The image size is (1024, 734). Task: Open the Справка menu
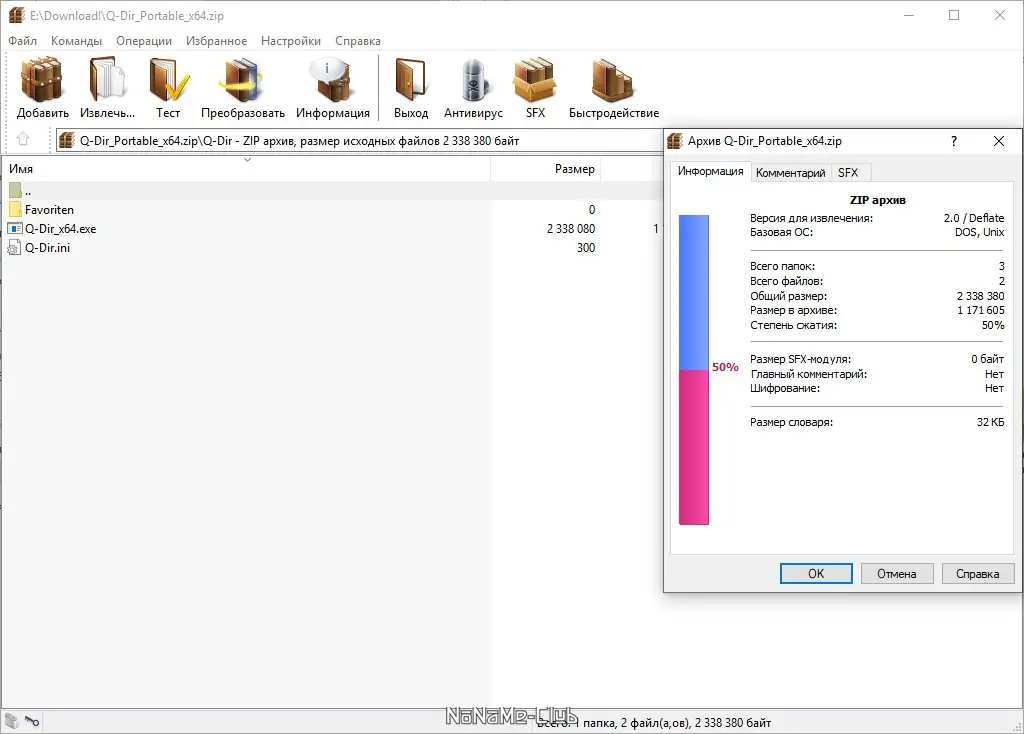pyautogui.click(x=358, y=40)
